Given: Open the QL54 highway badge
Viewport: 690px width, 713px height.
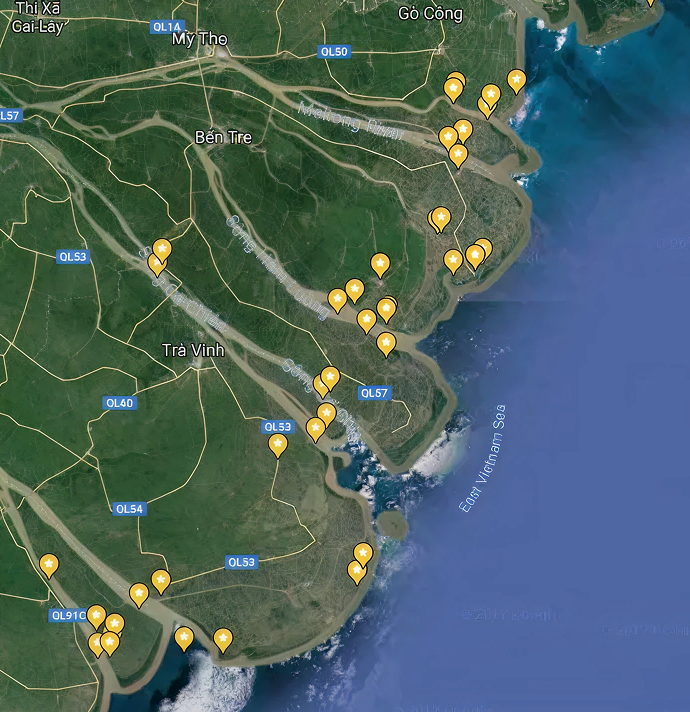Looking at the screenshot, I should (130, 509).
